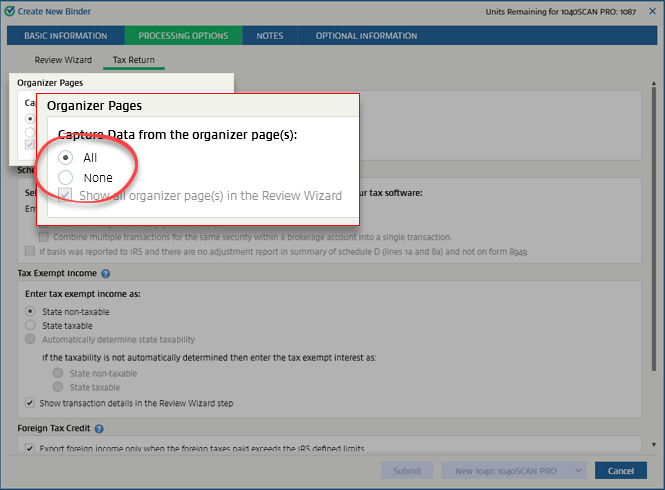The image size is (665, 490).
Task: Open the Optional Information tab
Action: point(366,36)
